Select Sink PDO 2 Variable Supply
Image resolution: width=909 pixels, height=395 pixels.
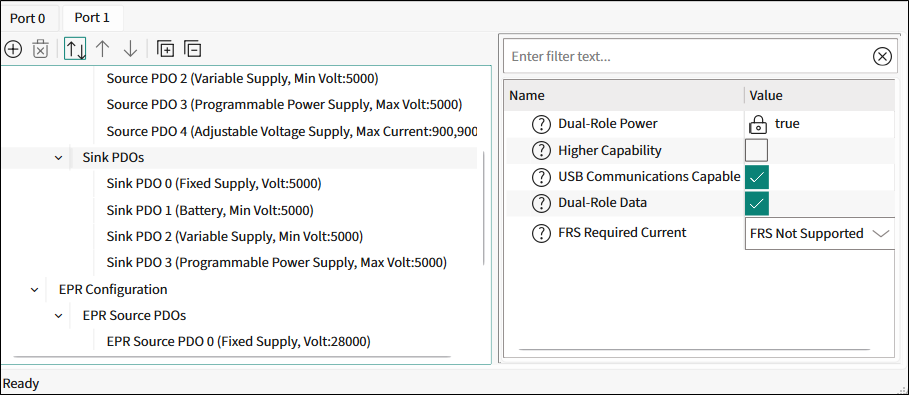[235, 237]
